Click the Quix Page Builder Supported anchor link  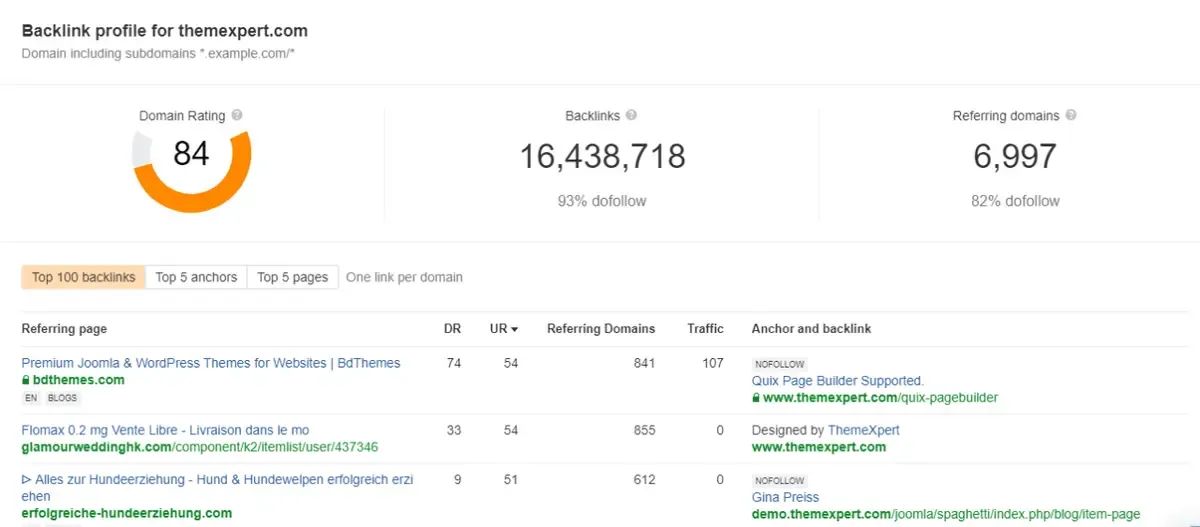point(837,381)
